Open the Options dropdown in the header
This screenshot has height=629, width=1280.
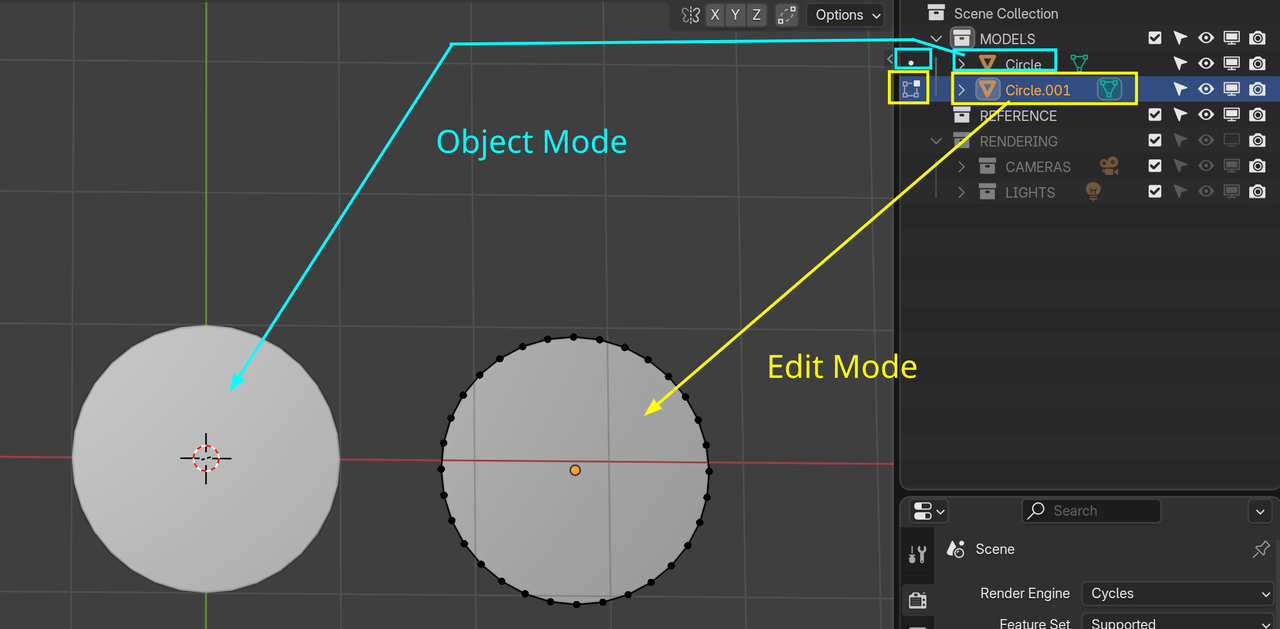click(845, 15)
